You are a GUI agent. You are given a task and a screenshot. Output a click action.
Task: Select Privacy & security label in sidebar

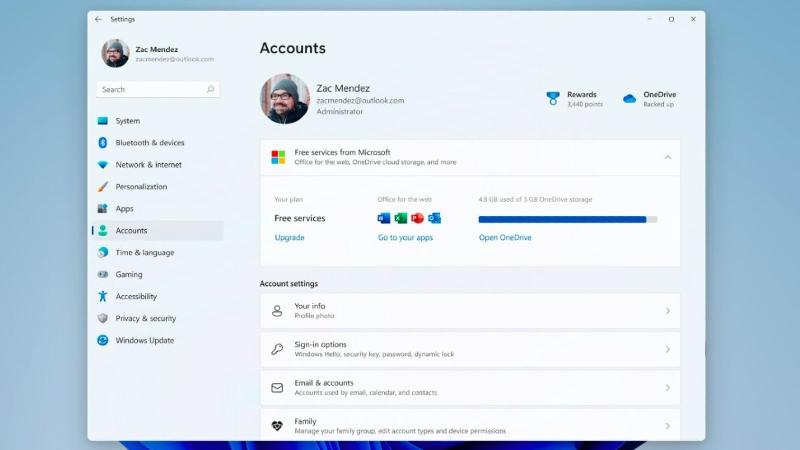point(145,318)
